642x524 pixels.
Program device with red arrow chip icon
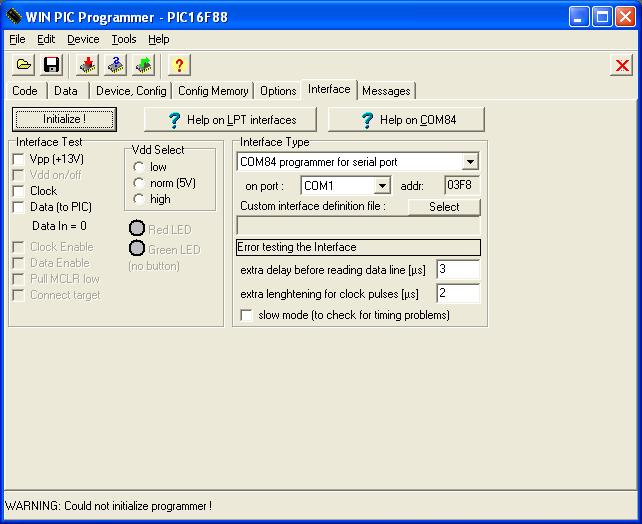point(87,65)
